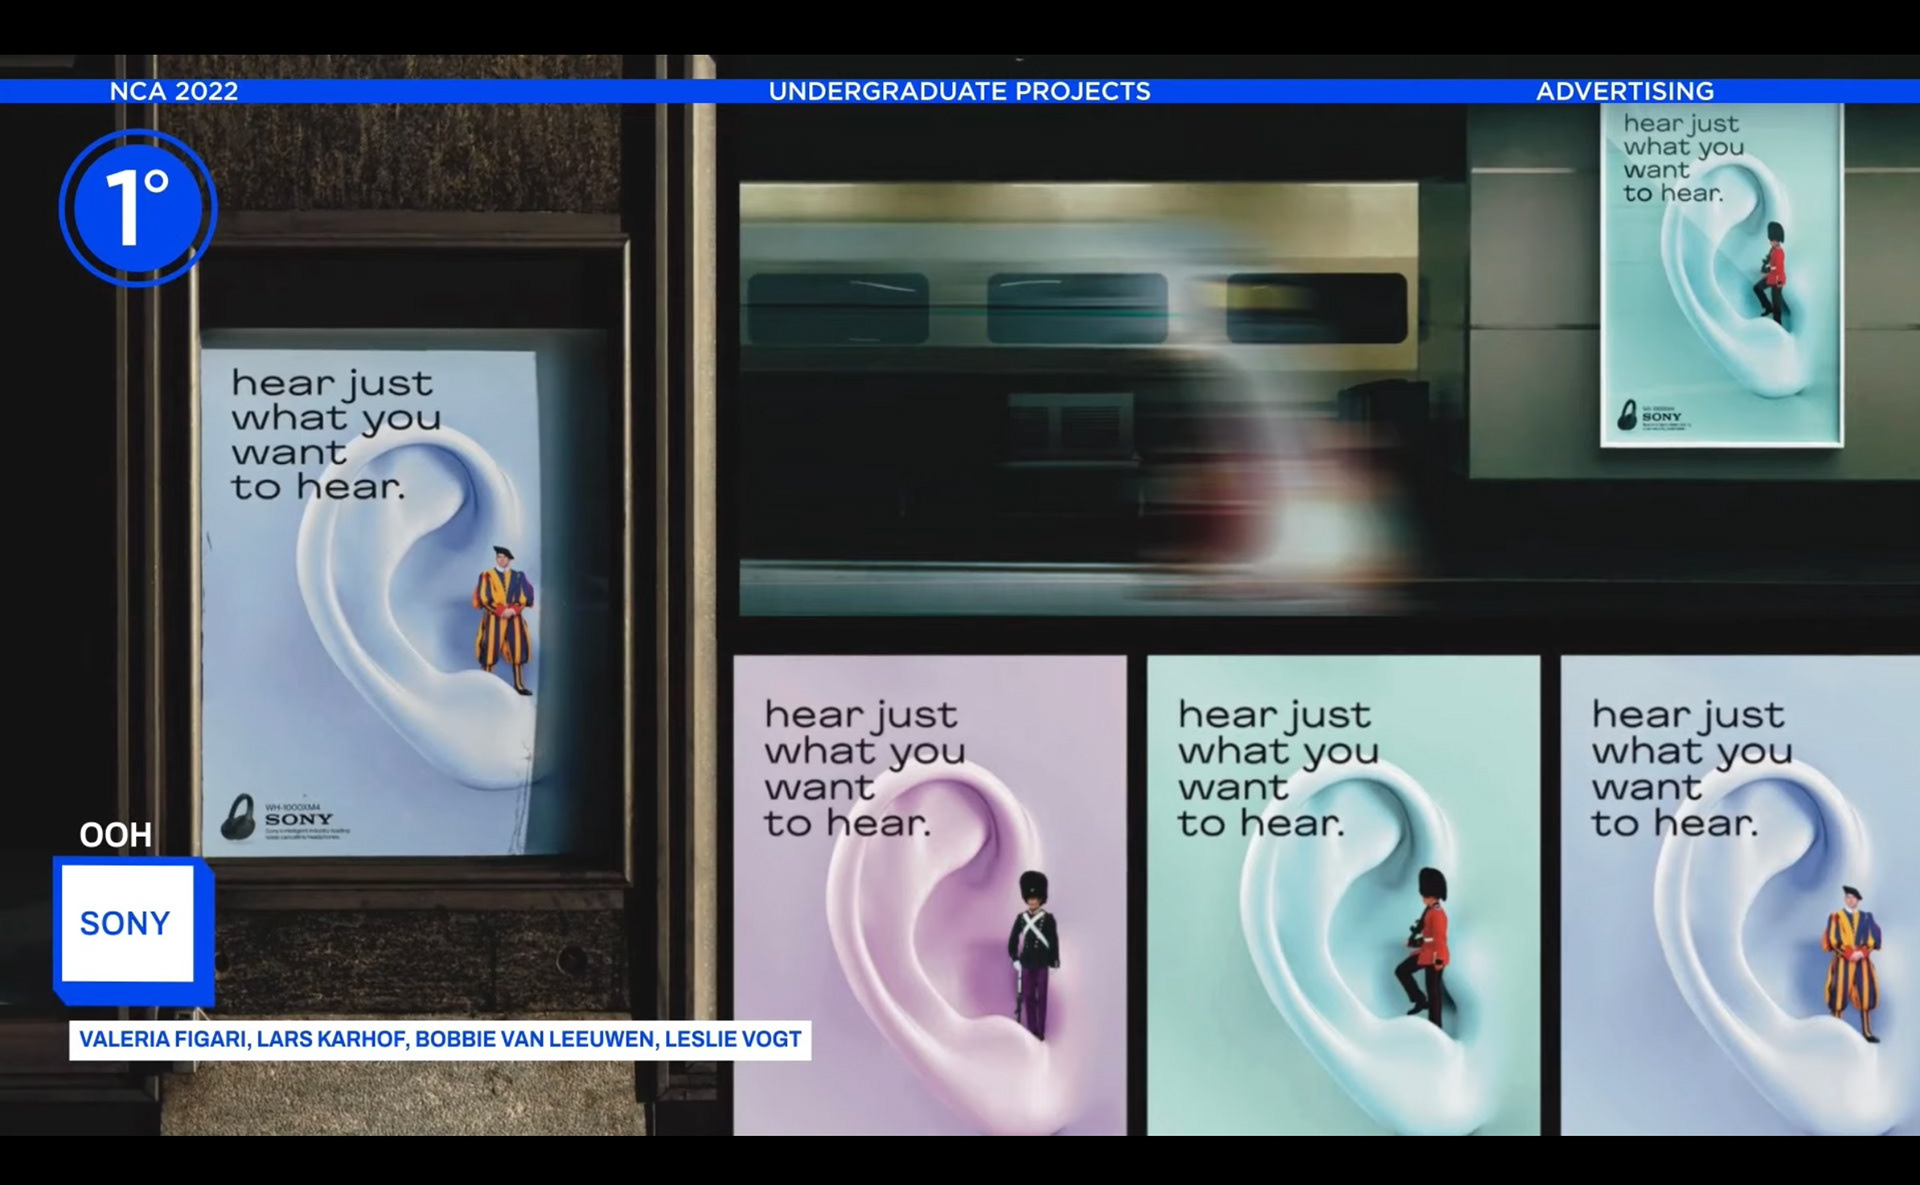The height and width of the screenshot is (1185, 1920).
Task: Open the purple guard ear poster
Action: 930,895
